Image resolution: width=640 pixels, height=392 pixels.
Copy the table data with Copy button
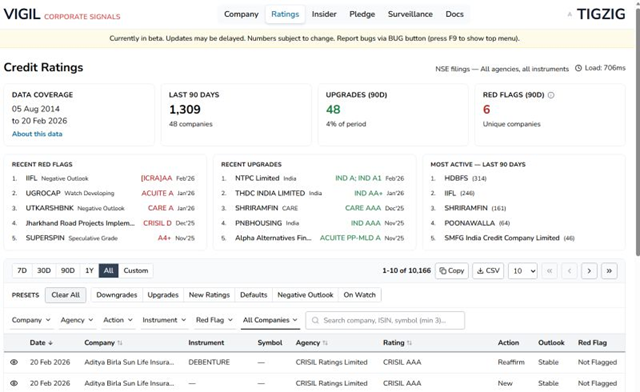[x=452, y=271]
